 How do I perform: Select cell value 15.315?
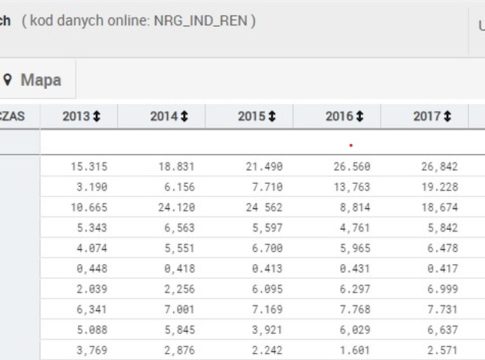pyautogui.click(x=89, y=166)
